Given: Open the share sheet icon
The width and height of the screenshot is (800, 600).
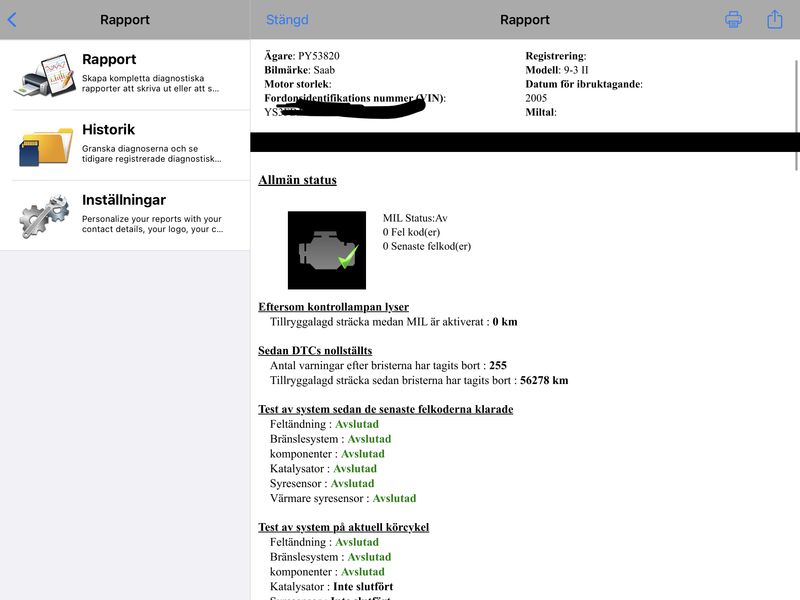Looking at the screenshot, I should coord(774,19).
